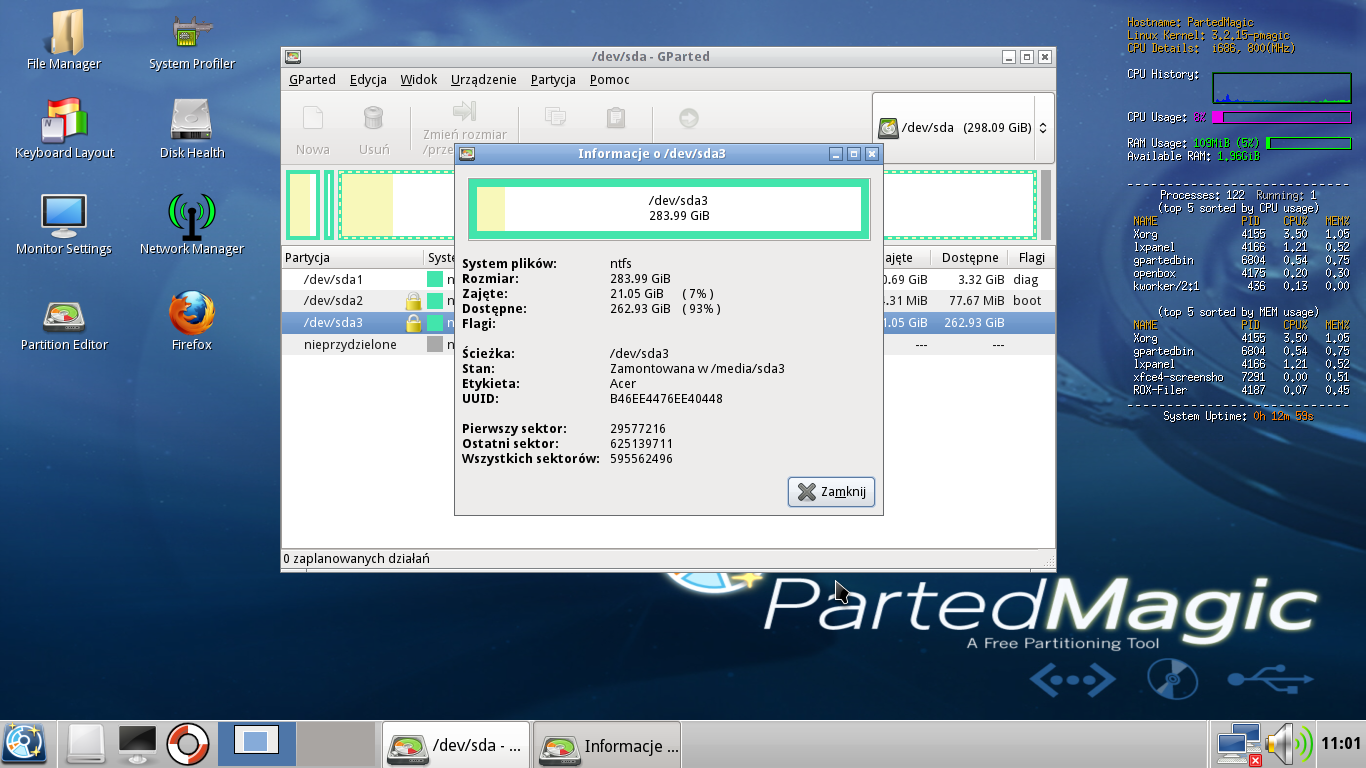This screenshot has width=1366, height=768.
Task: Switch to the /dev/sda taskbar window button
Action: tap(455, 745)
